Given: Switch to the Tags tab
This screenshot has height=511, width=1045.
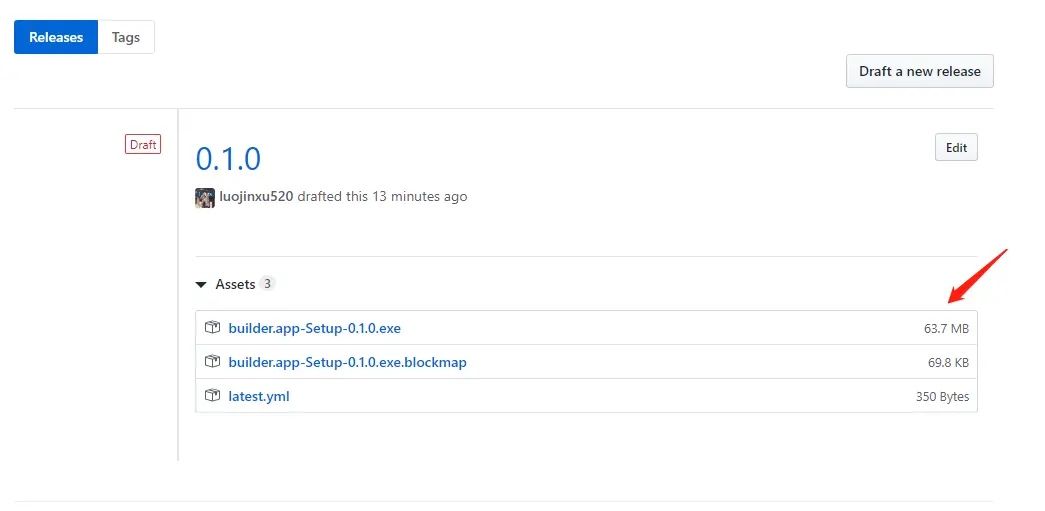Looking at the screenshot, I should pyautogui.click(x=126, y=37).
